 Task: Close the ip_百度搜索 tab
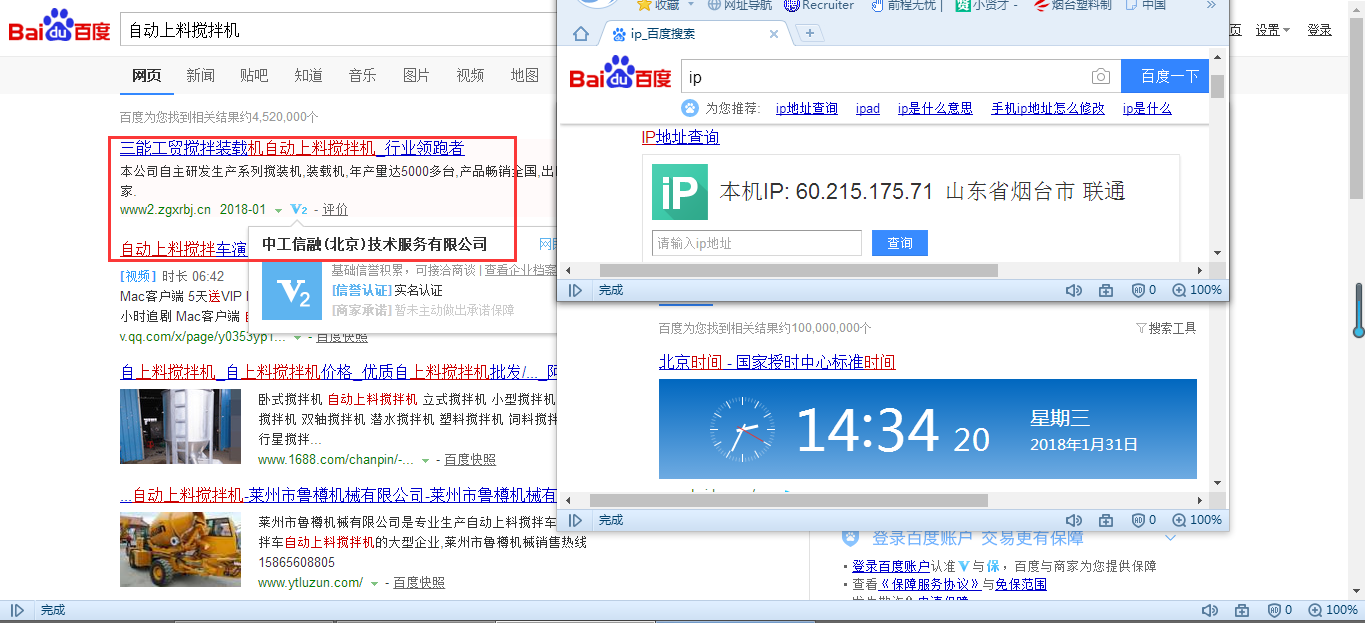tap(773, 34)
